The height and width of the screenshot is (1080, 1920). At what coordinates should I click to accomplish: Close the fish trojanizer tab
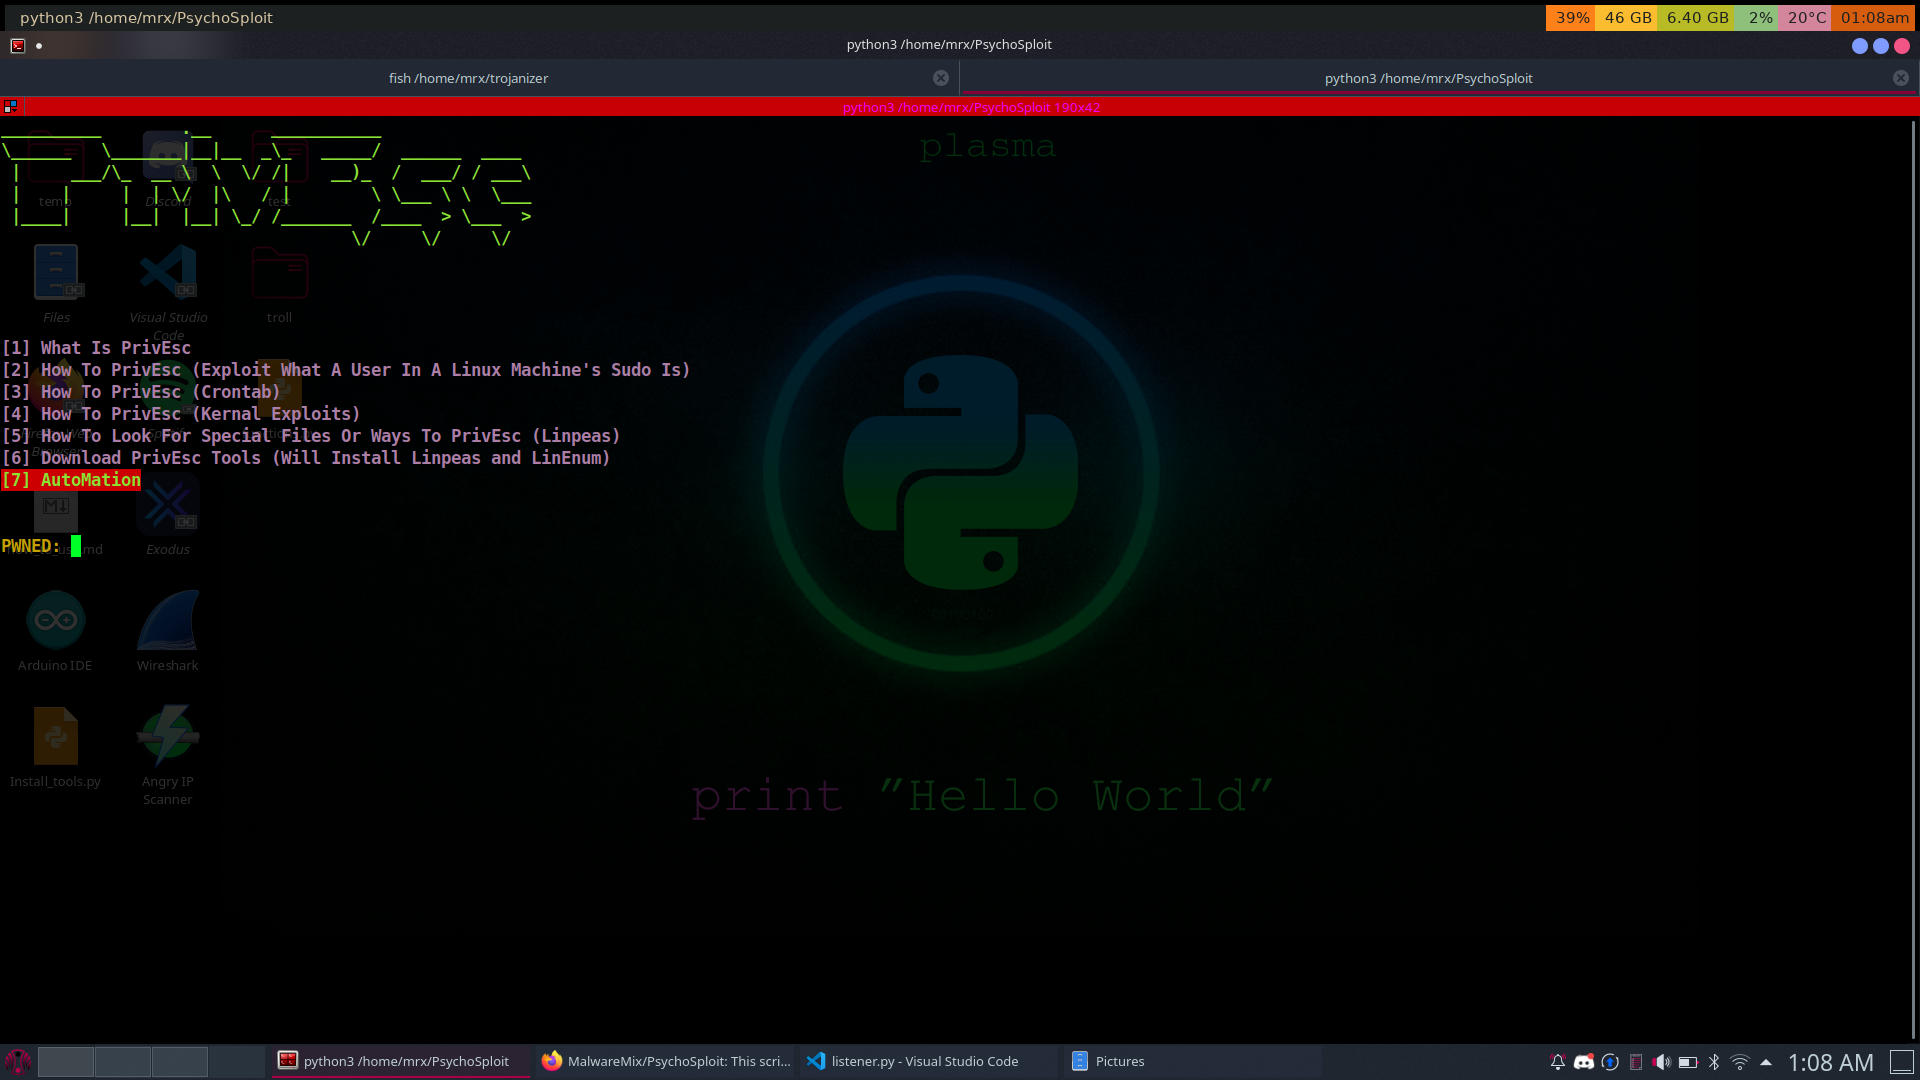pyautogui.click(x=940, y=78)
